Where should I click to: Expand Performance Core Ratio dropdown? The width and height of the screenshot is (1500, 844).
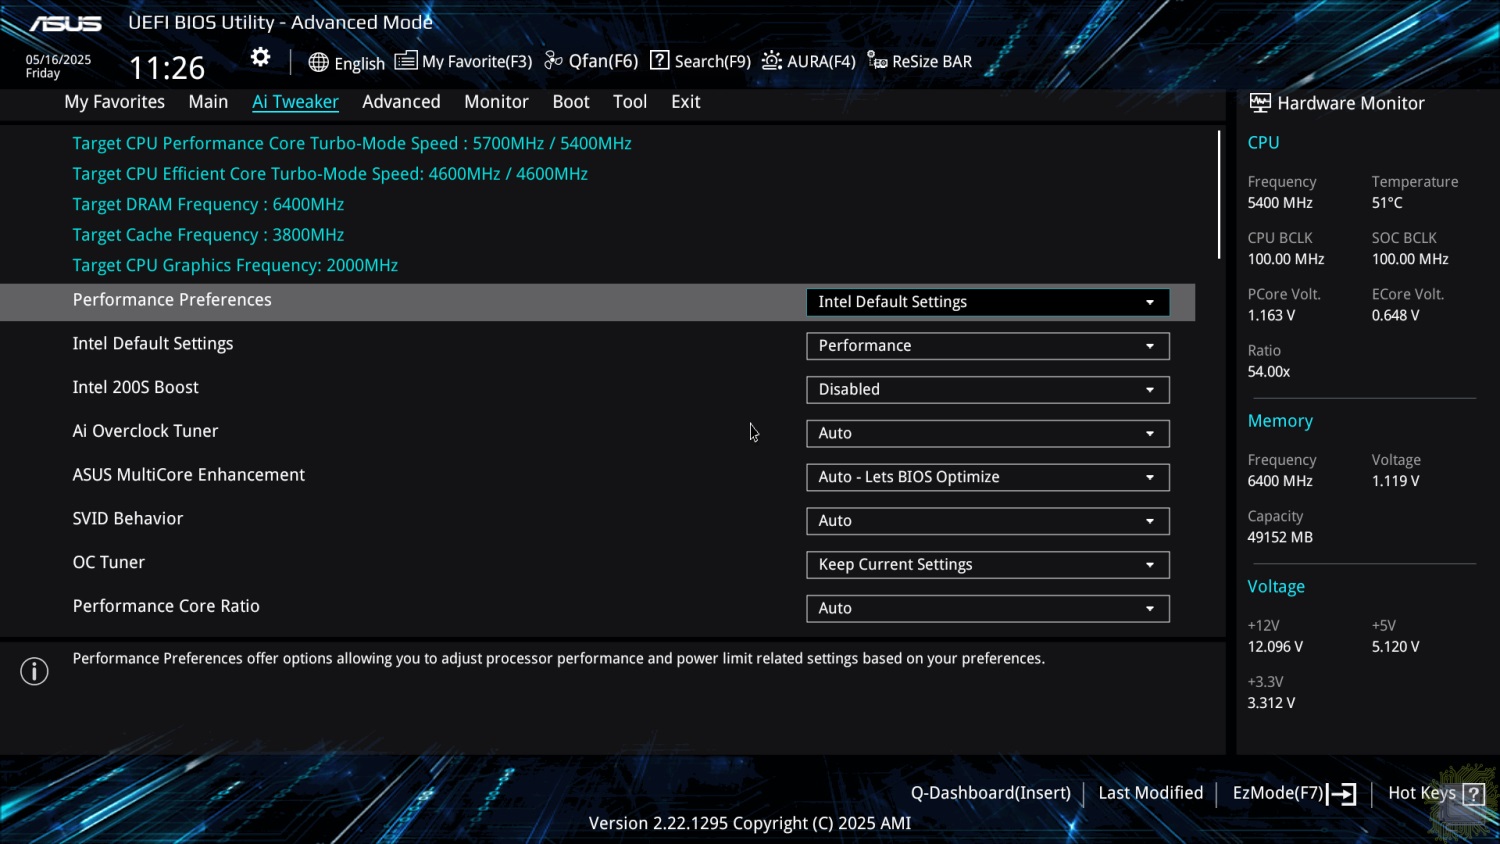988,608
